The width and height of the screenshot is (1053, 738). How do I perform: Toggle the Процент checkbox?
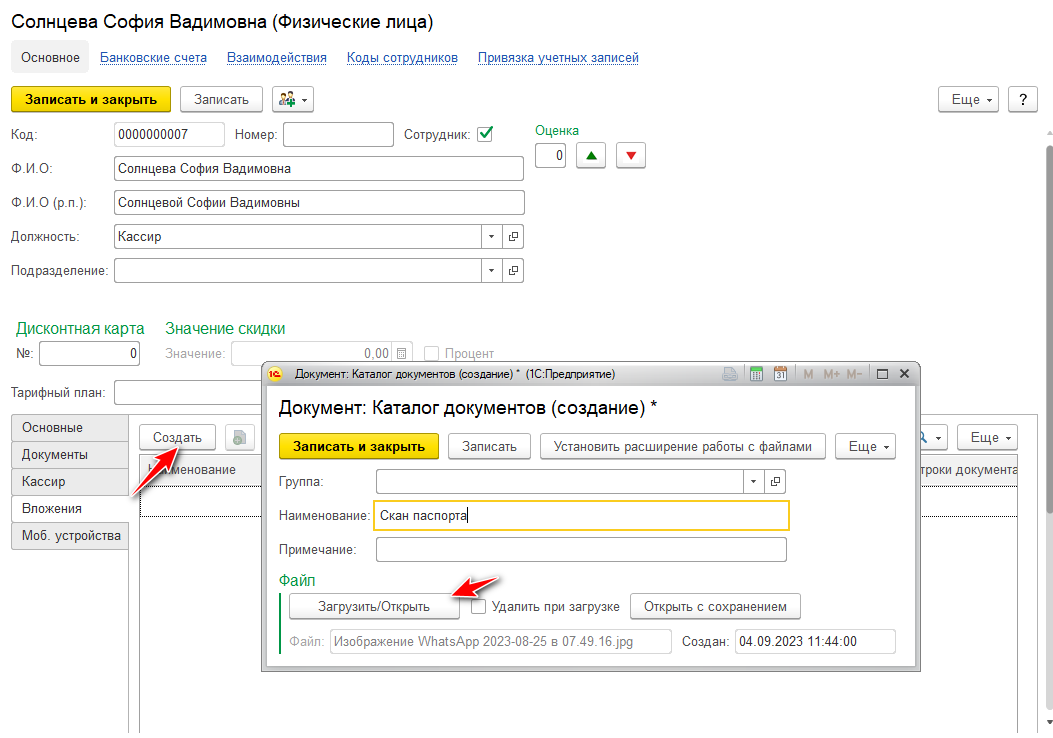coord(432,353)
